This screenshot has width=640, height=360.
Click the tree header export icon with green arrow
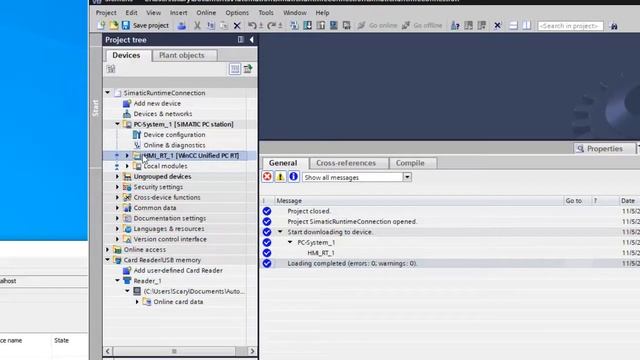[248, 69]
